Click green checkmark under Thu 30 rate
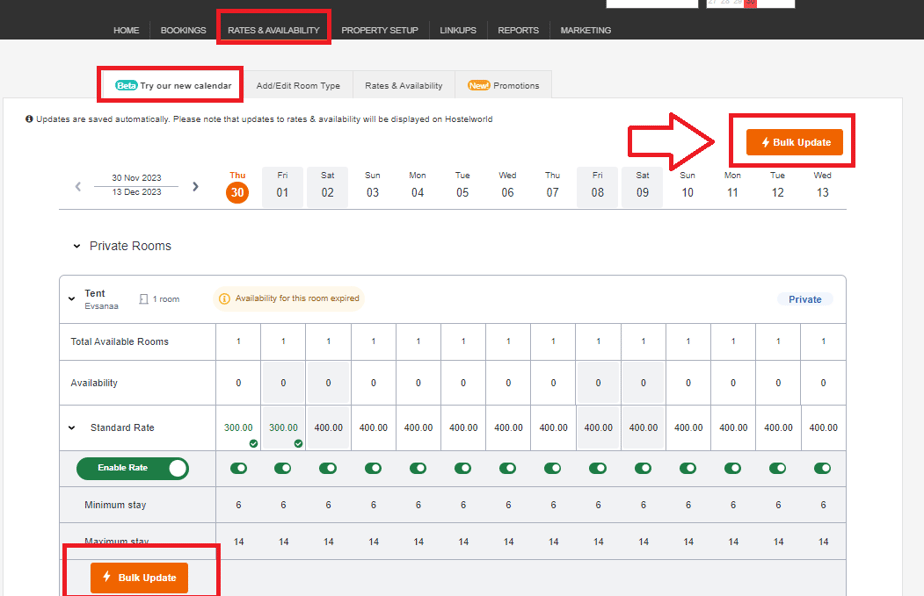 pos(253,443)
